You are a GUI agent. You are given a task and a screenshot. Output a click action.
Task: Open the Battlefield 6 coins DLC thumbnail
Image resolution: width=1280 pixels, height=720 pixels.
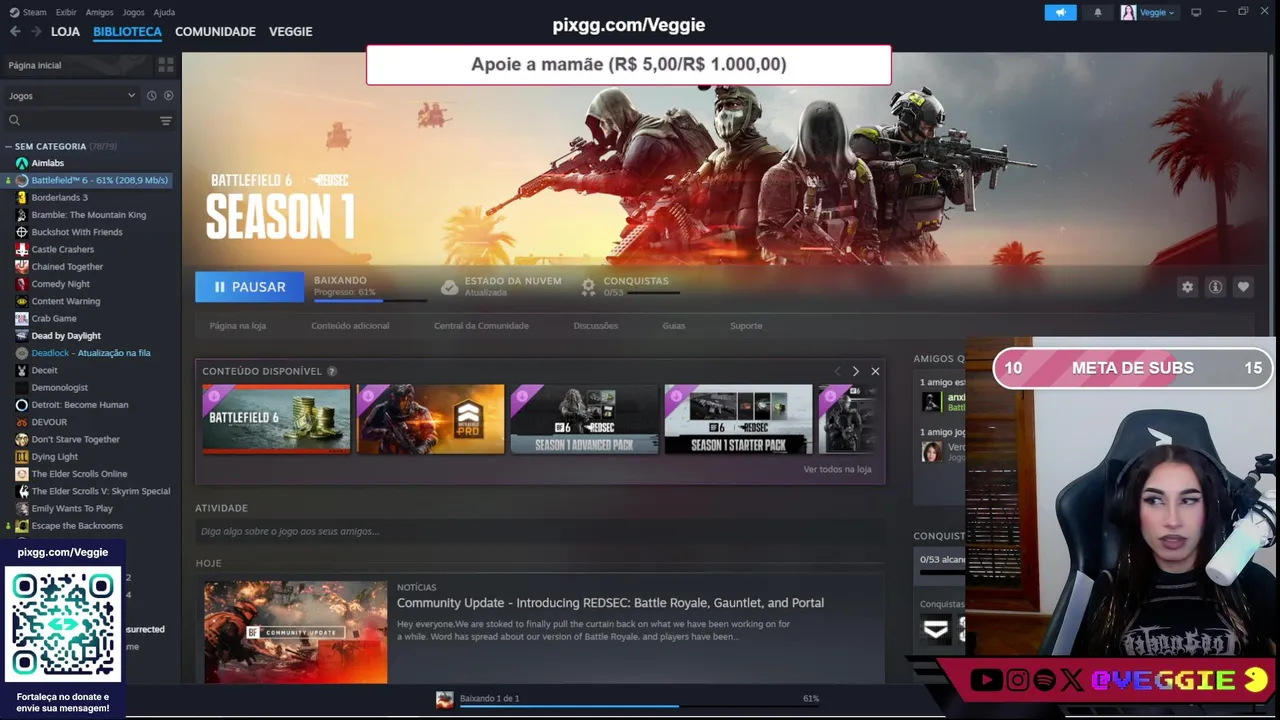[x=276, y=419]
